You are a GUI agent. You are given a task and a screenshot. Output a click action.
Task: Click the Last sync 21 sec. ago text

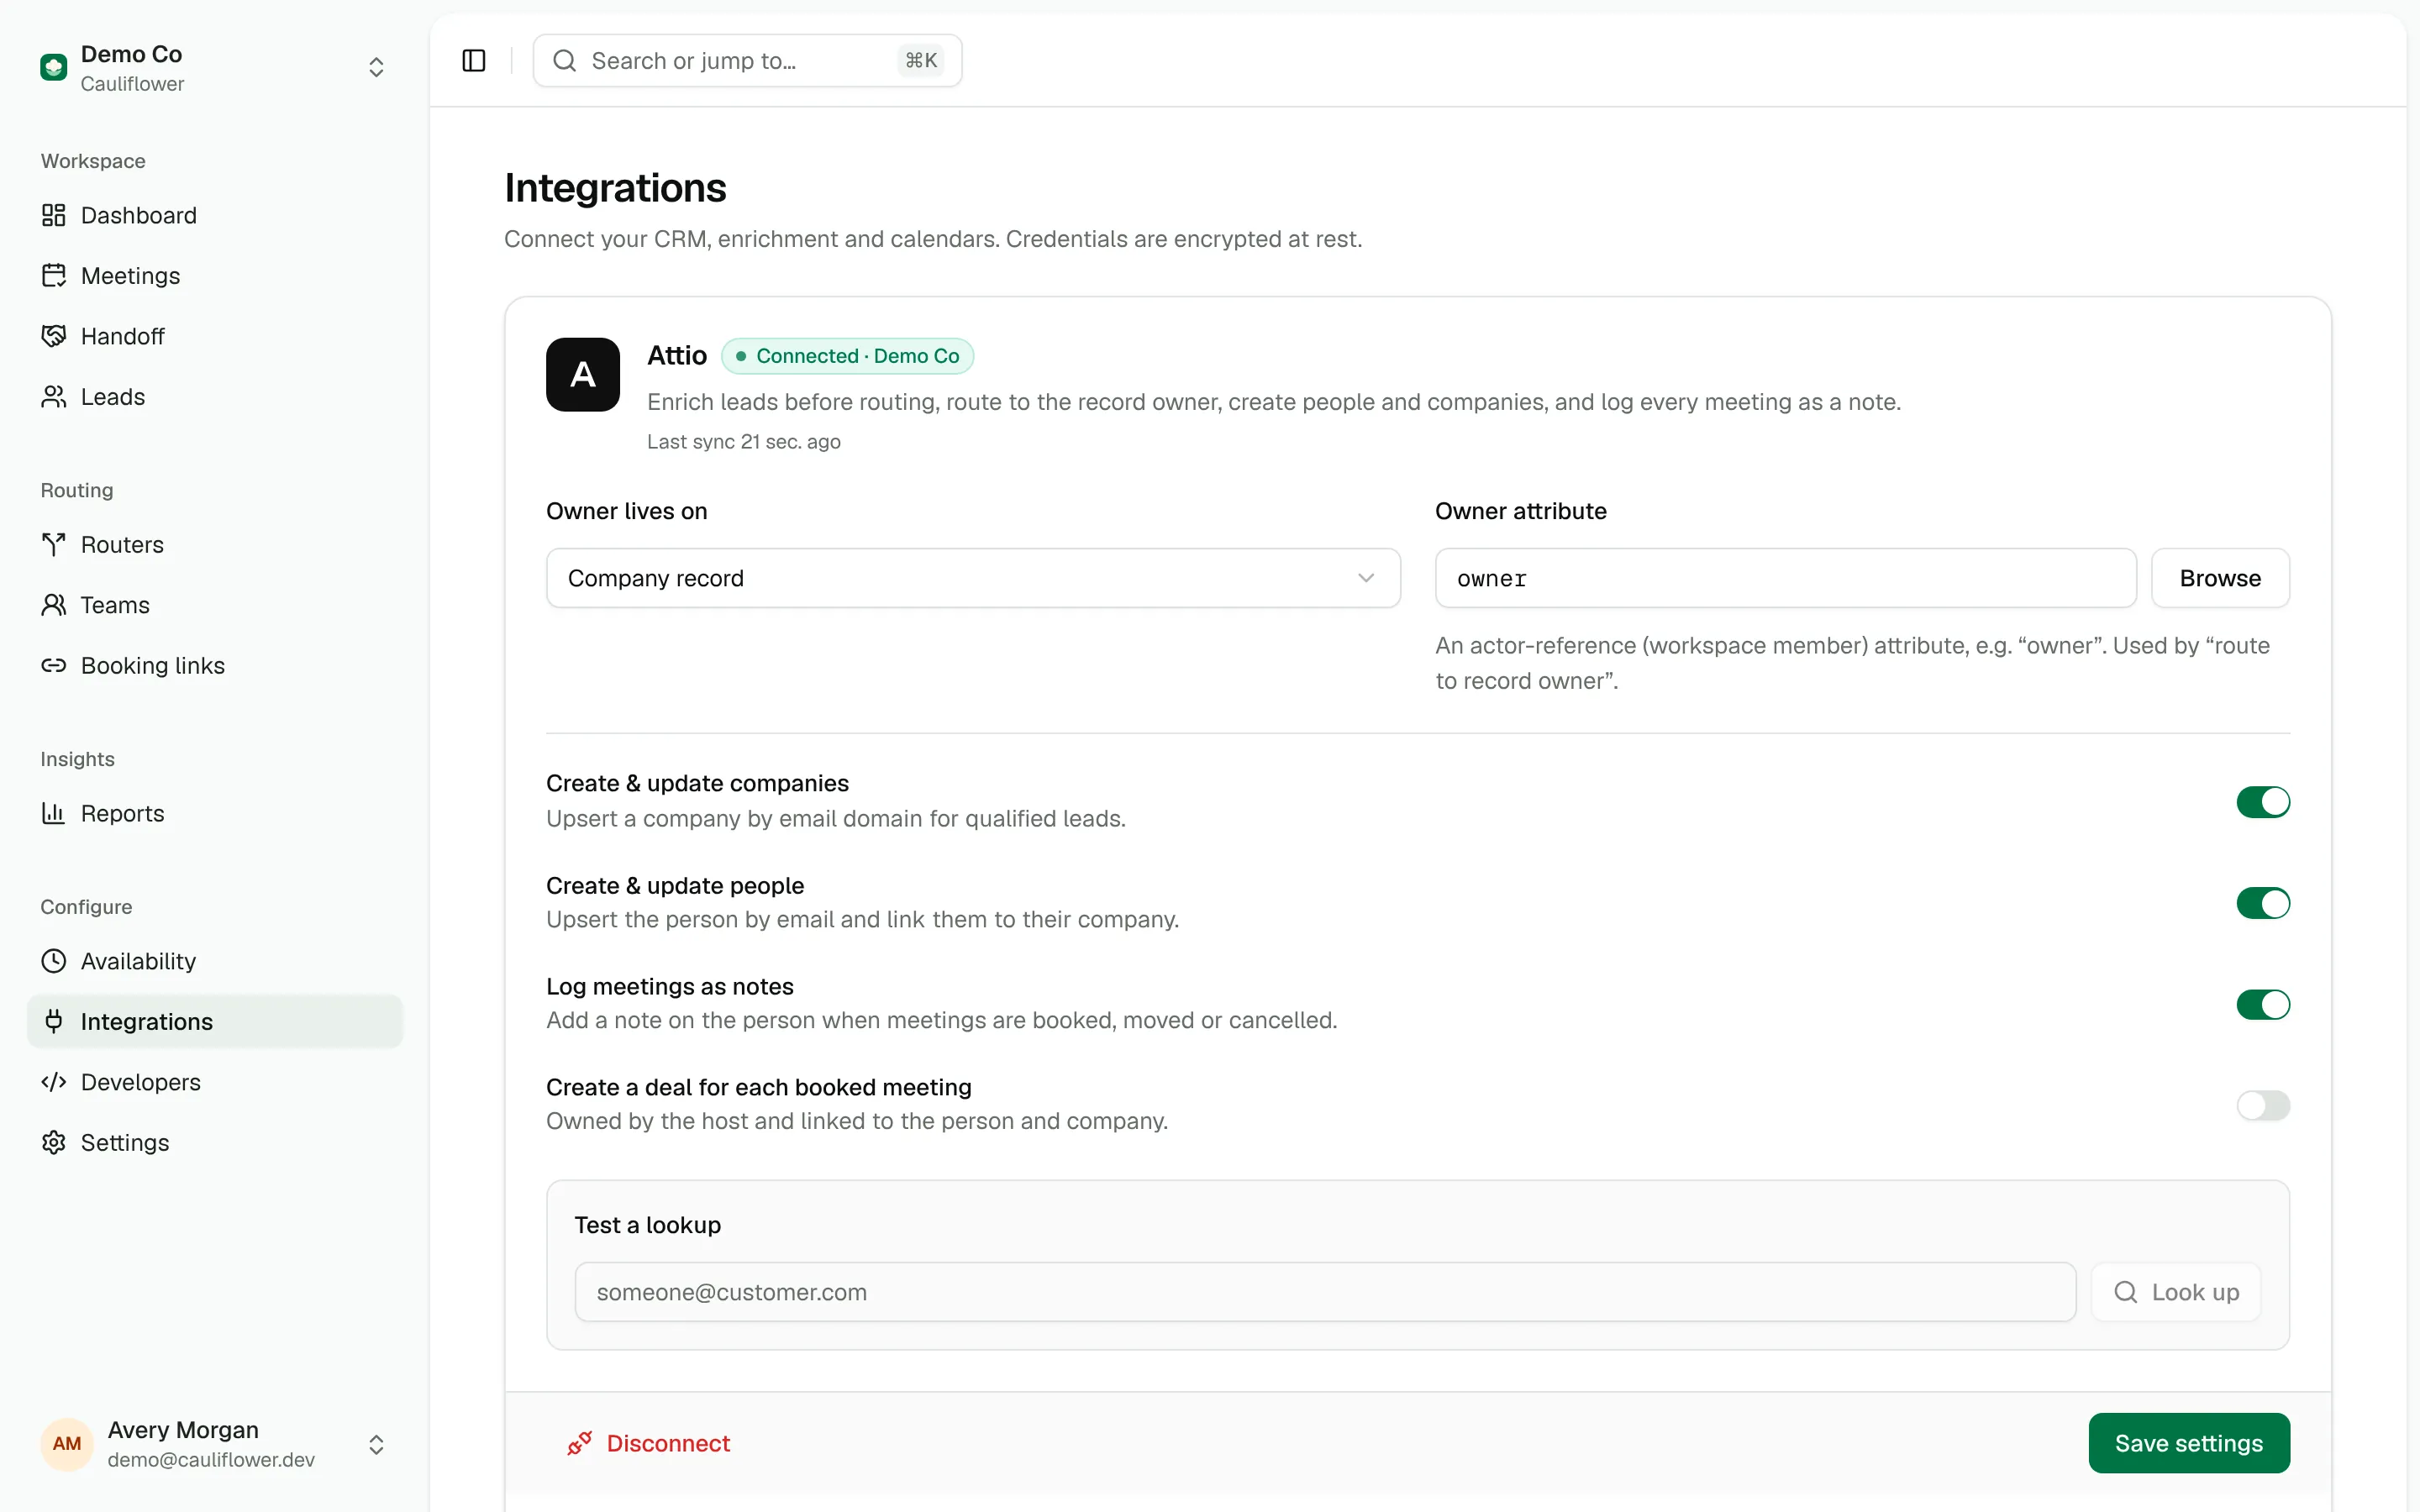tap(744, 442)
